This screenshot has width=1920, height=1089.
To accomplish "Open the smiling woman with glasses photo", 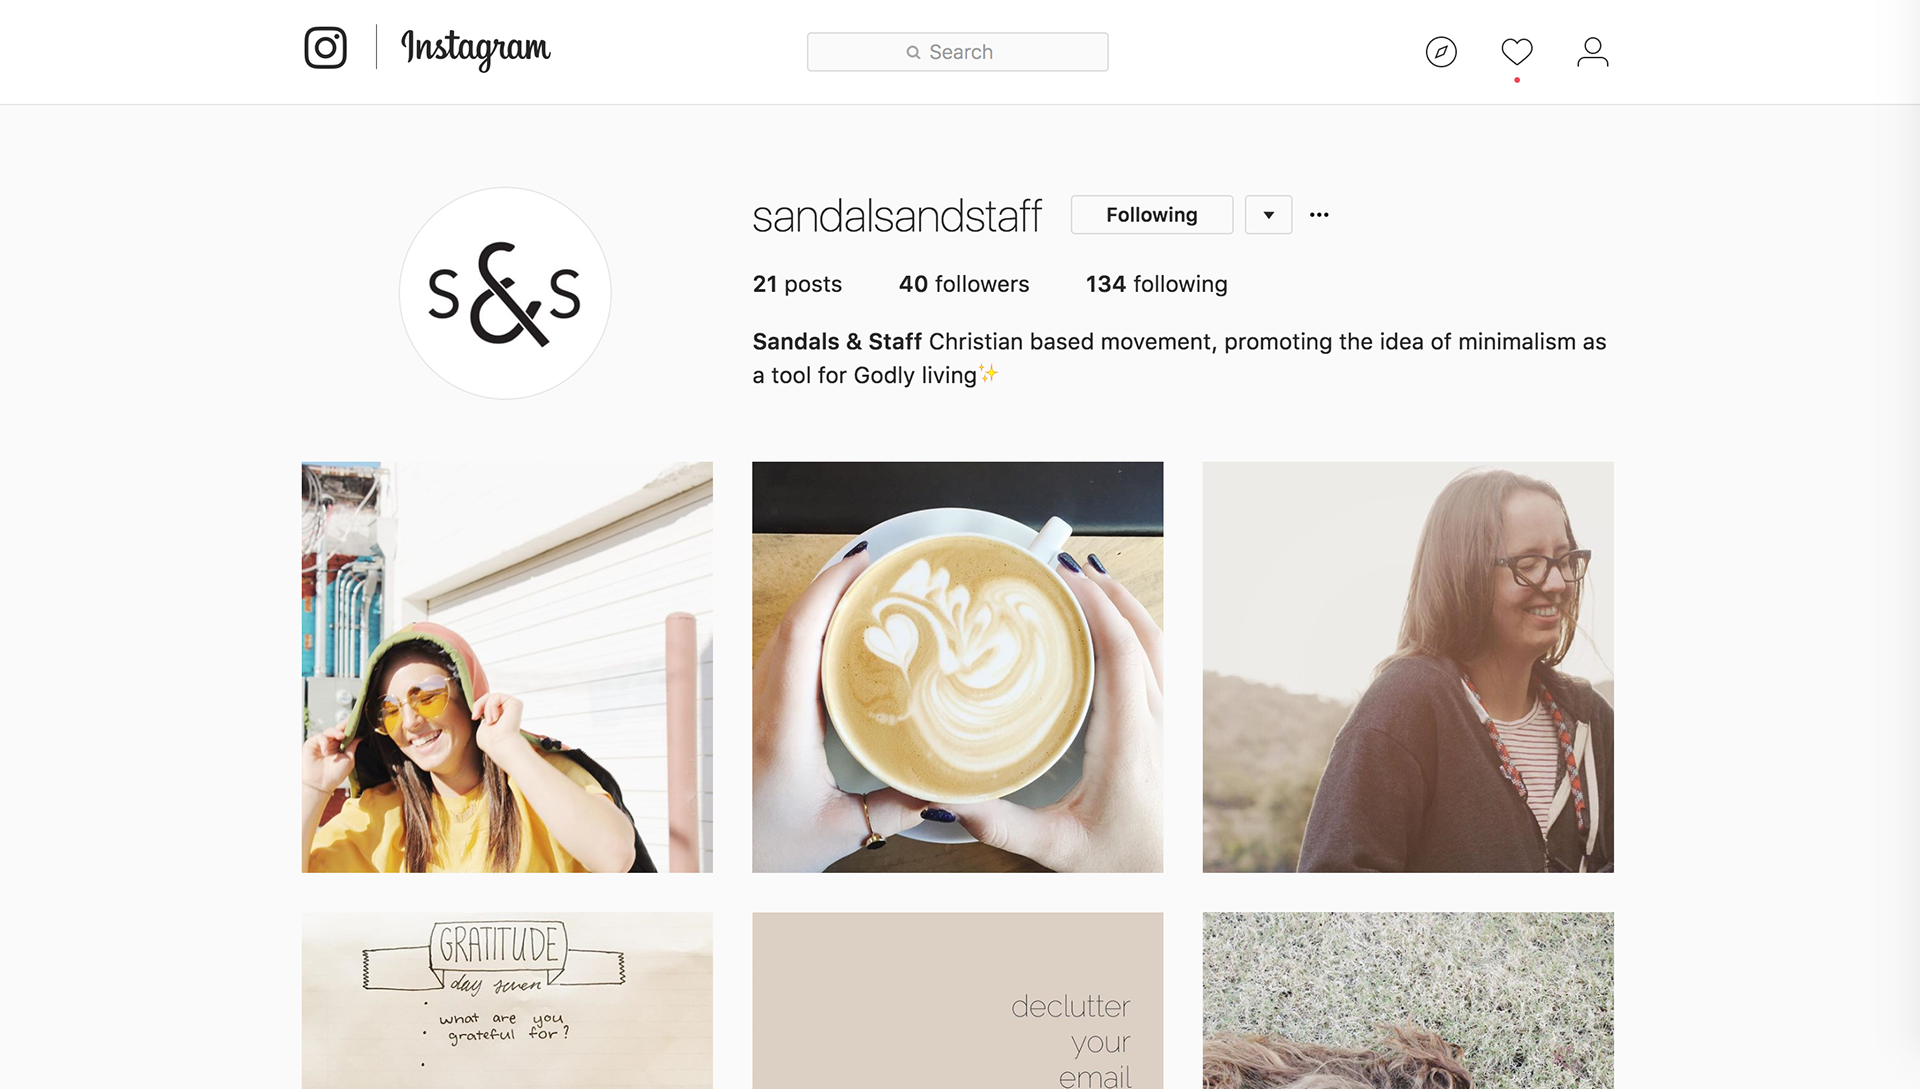I will click(x=1408, y=667).
